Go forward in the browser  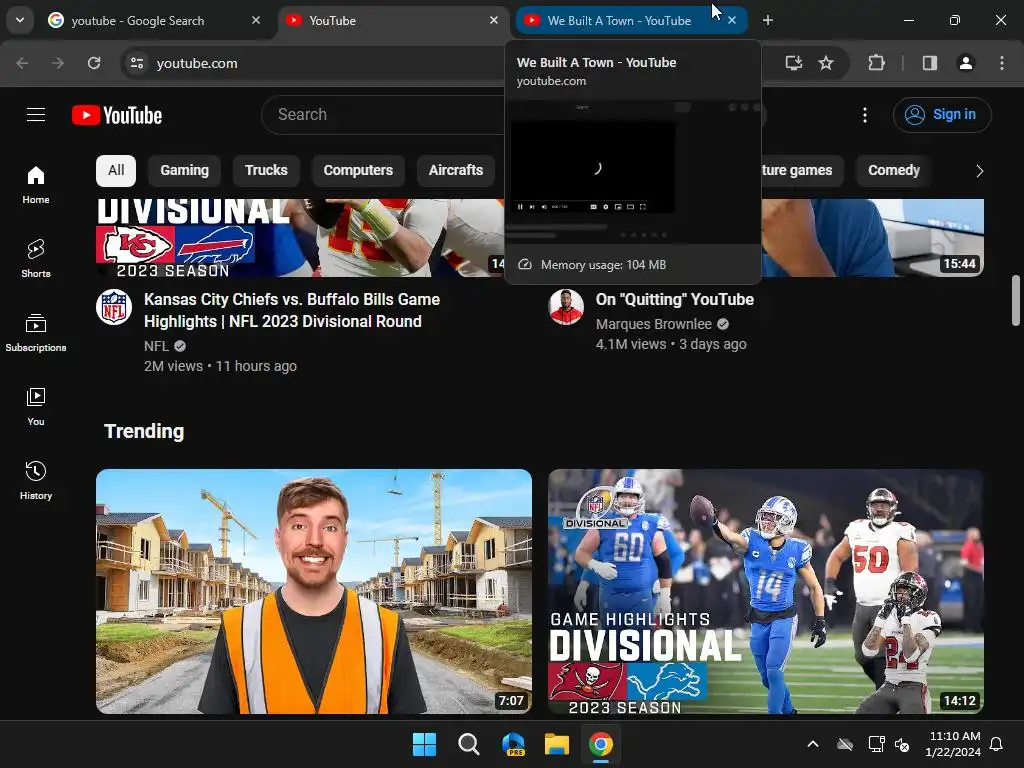58,63
